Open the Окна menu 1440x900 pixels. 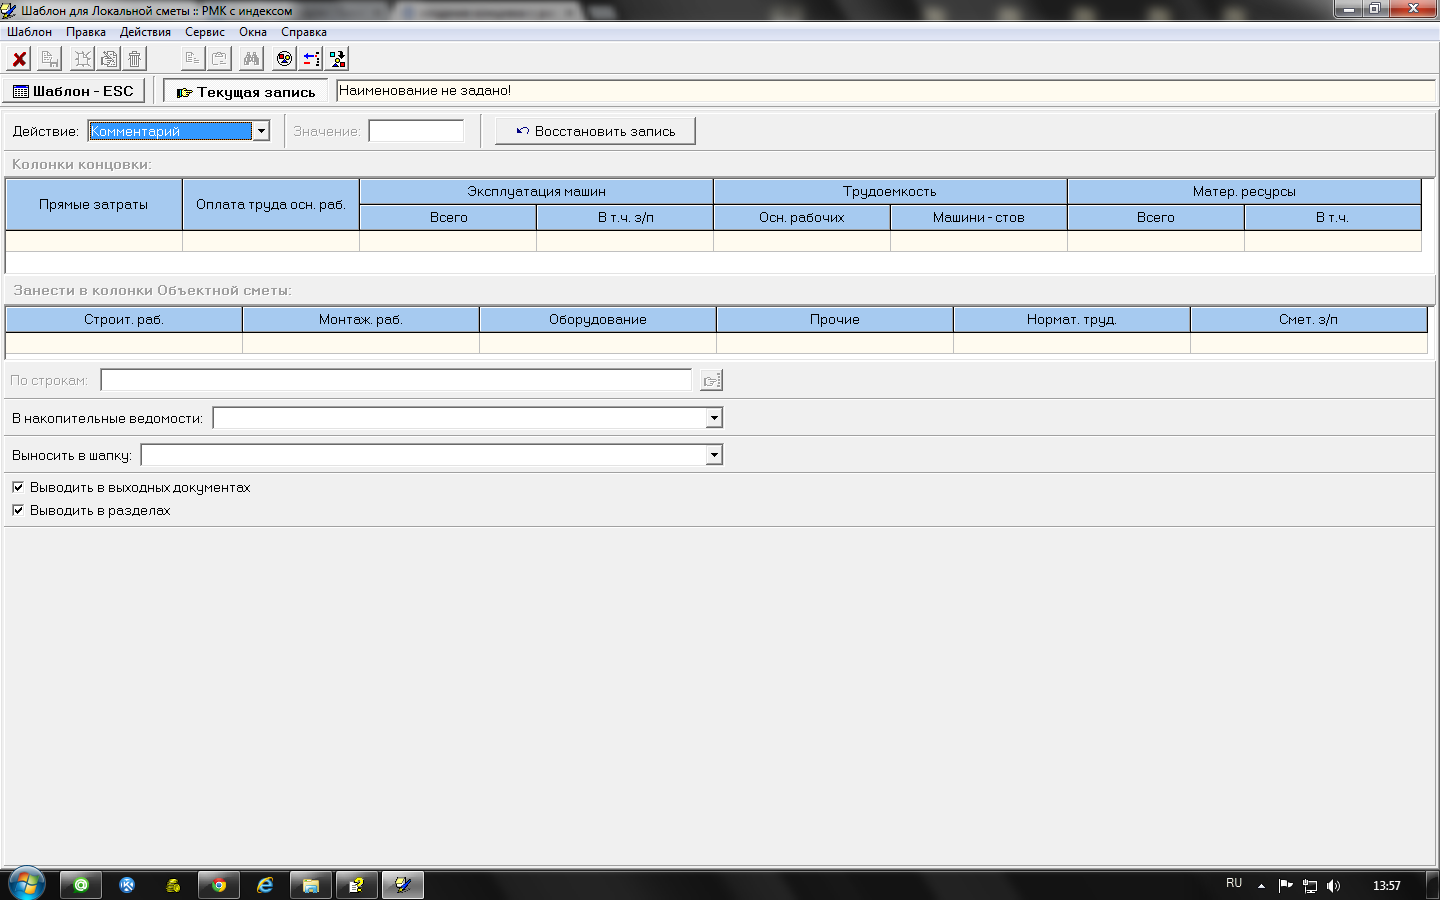[253, 32]
